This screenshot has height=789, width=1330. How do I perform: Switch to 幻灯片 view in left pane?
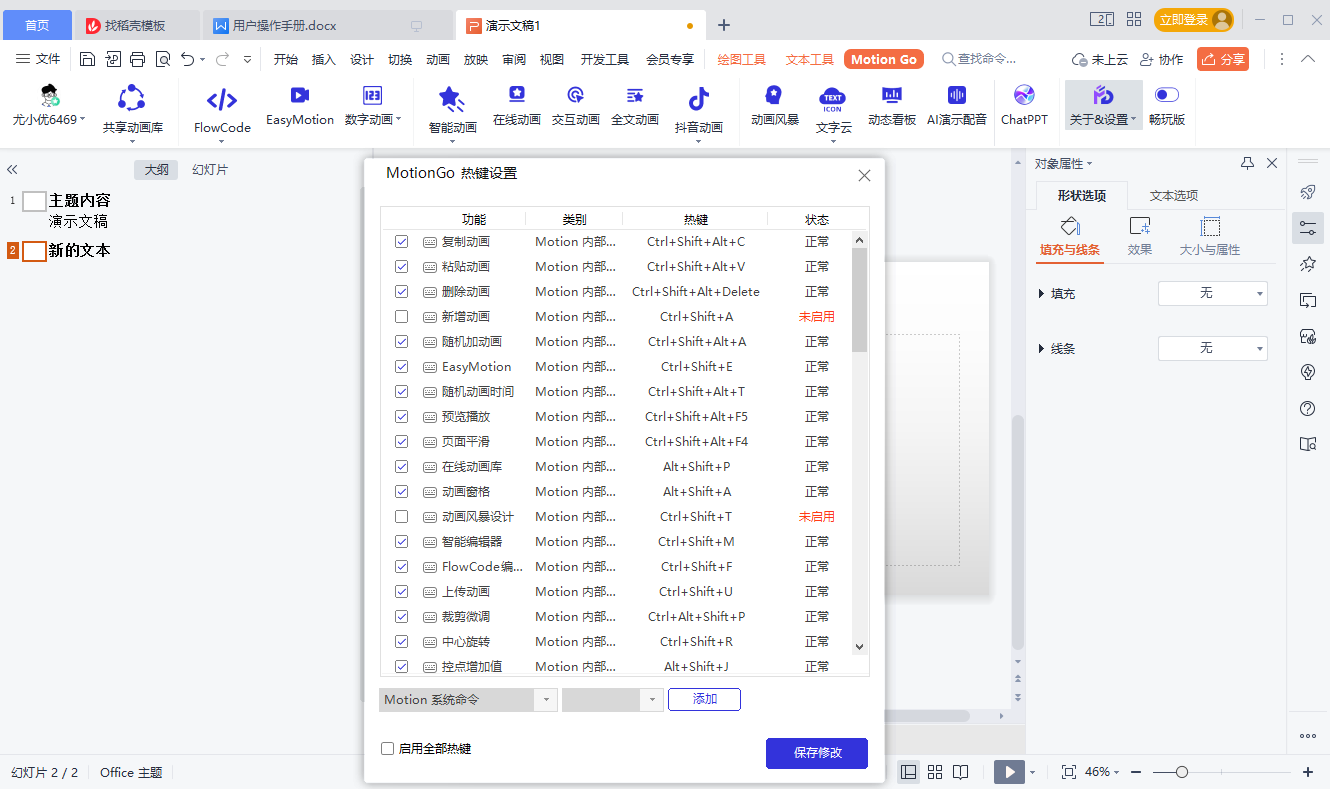coord(210,170)
